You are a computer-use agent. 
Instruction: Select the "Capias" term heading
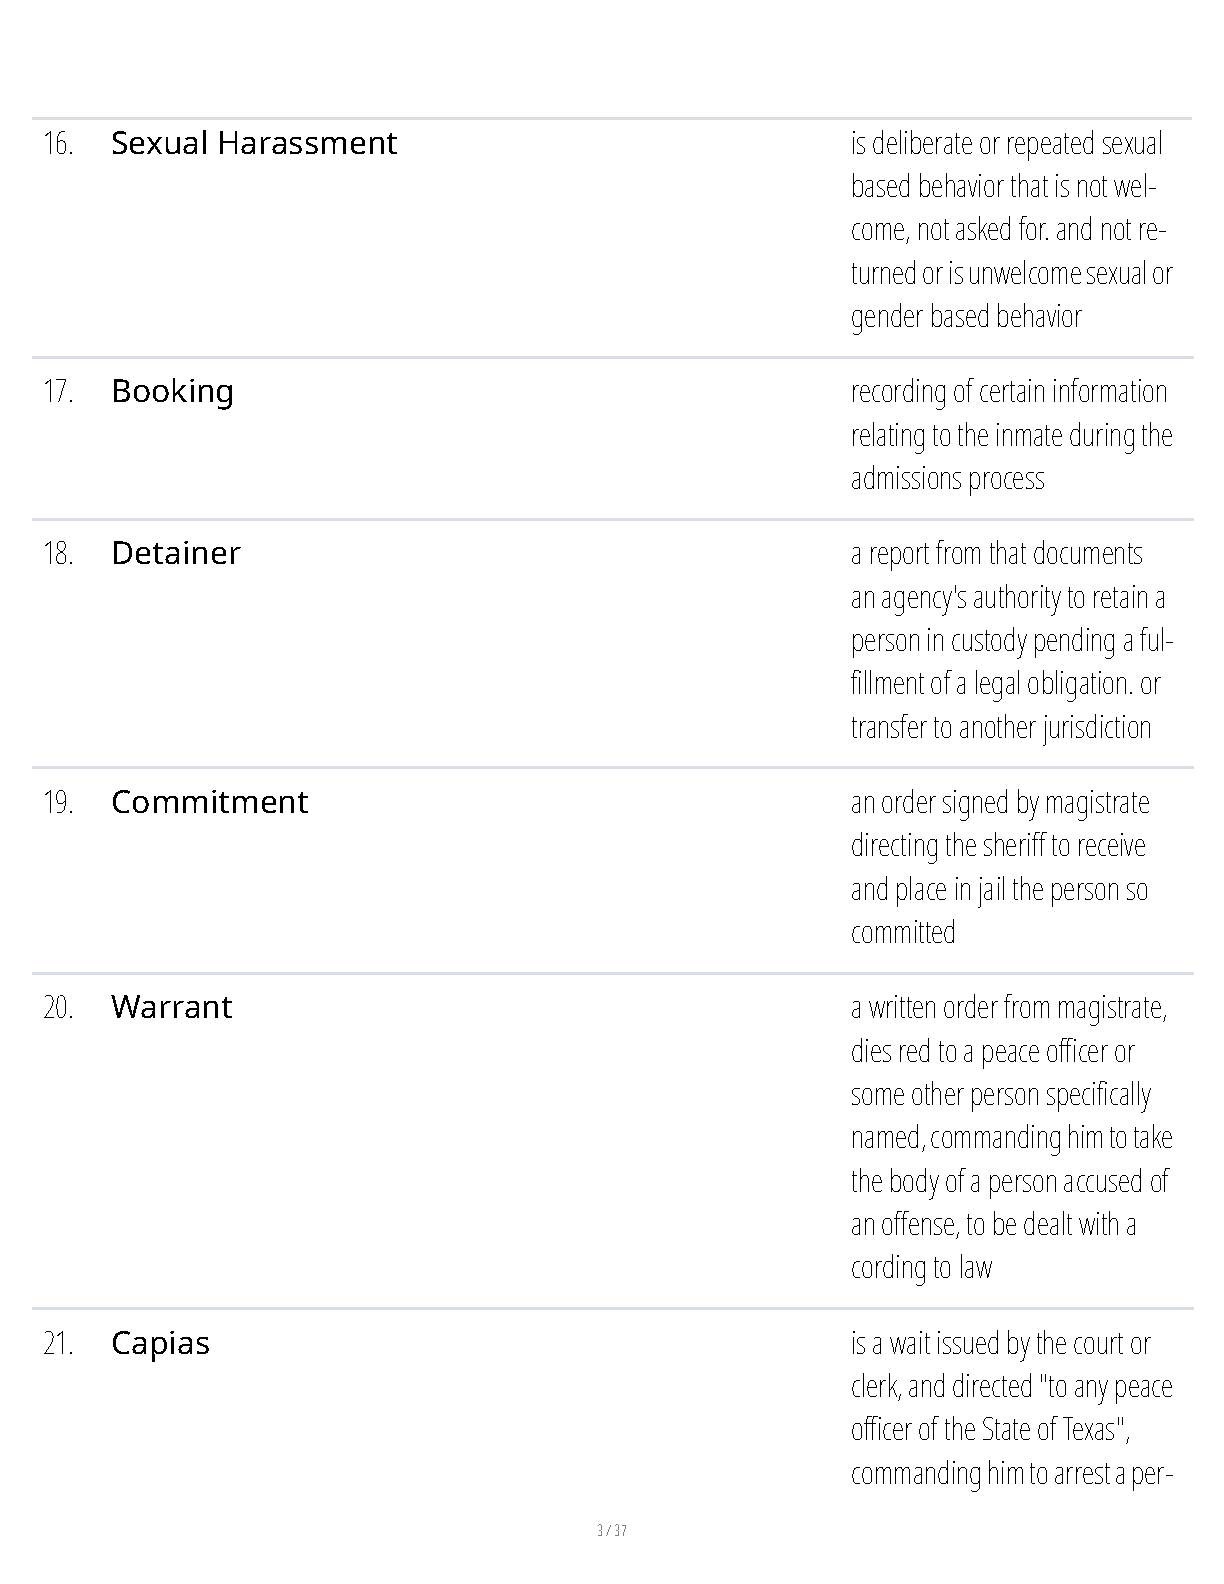pyautogui.click(x=160, y=1343)
